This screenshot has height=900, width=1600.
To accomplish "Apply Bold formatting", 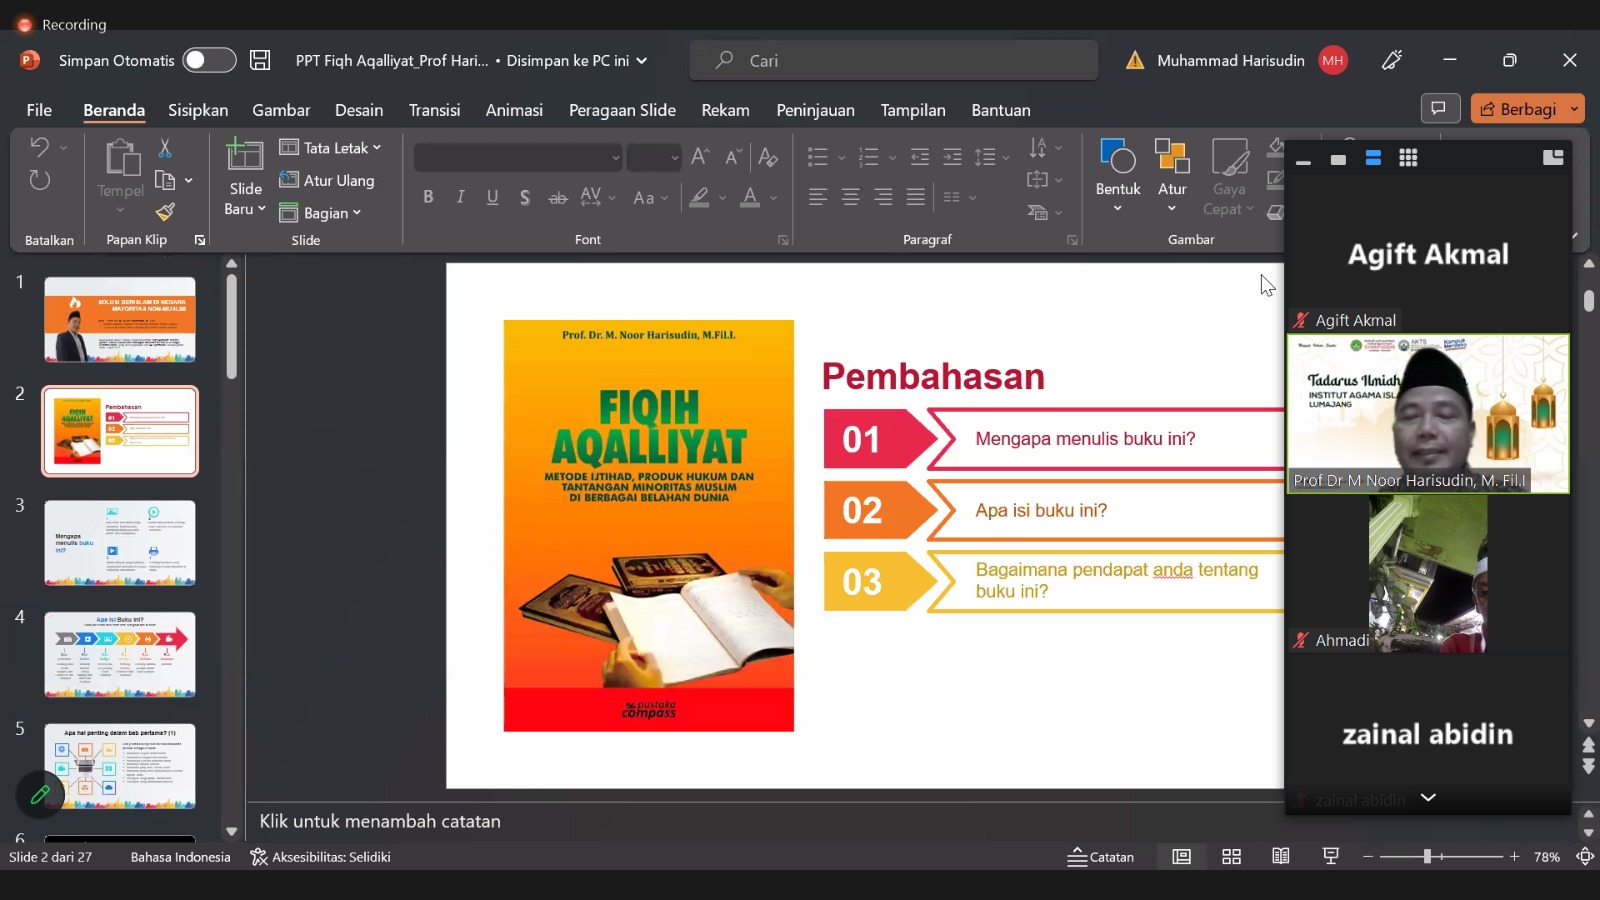I will point(428,197).
